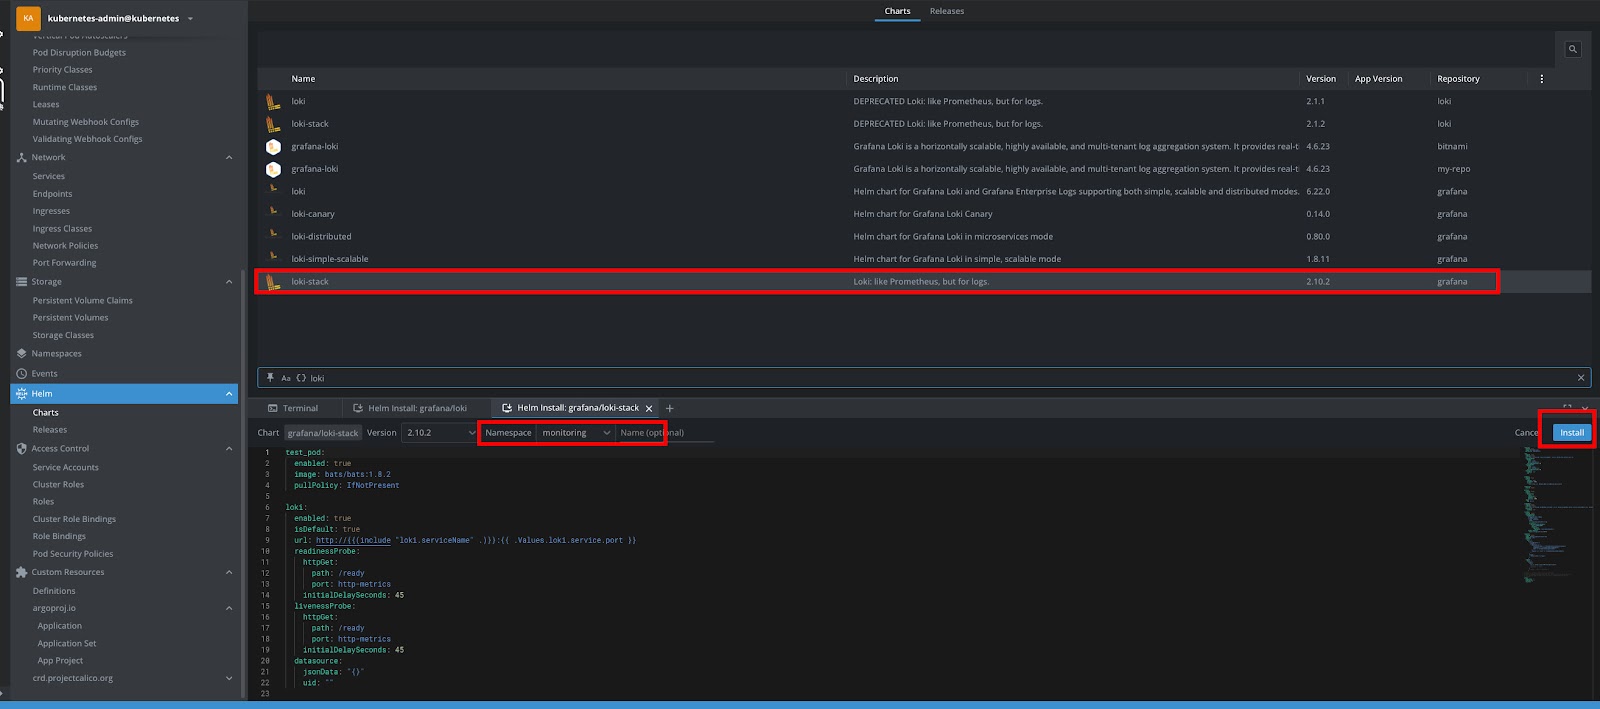This screenshot has width=1600, height=709.
Task: Toggle the pin icon in search bar
Action: click(x=270, y=378)
